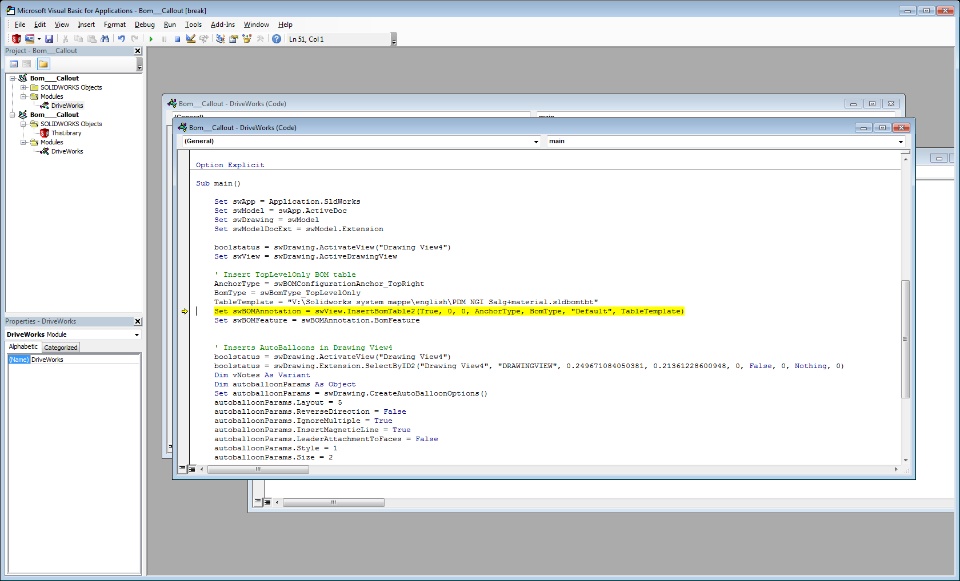Open Object Browser from toolbar icon
The image size is (960, 581).
point(247,39)
